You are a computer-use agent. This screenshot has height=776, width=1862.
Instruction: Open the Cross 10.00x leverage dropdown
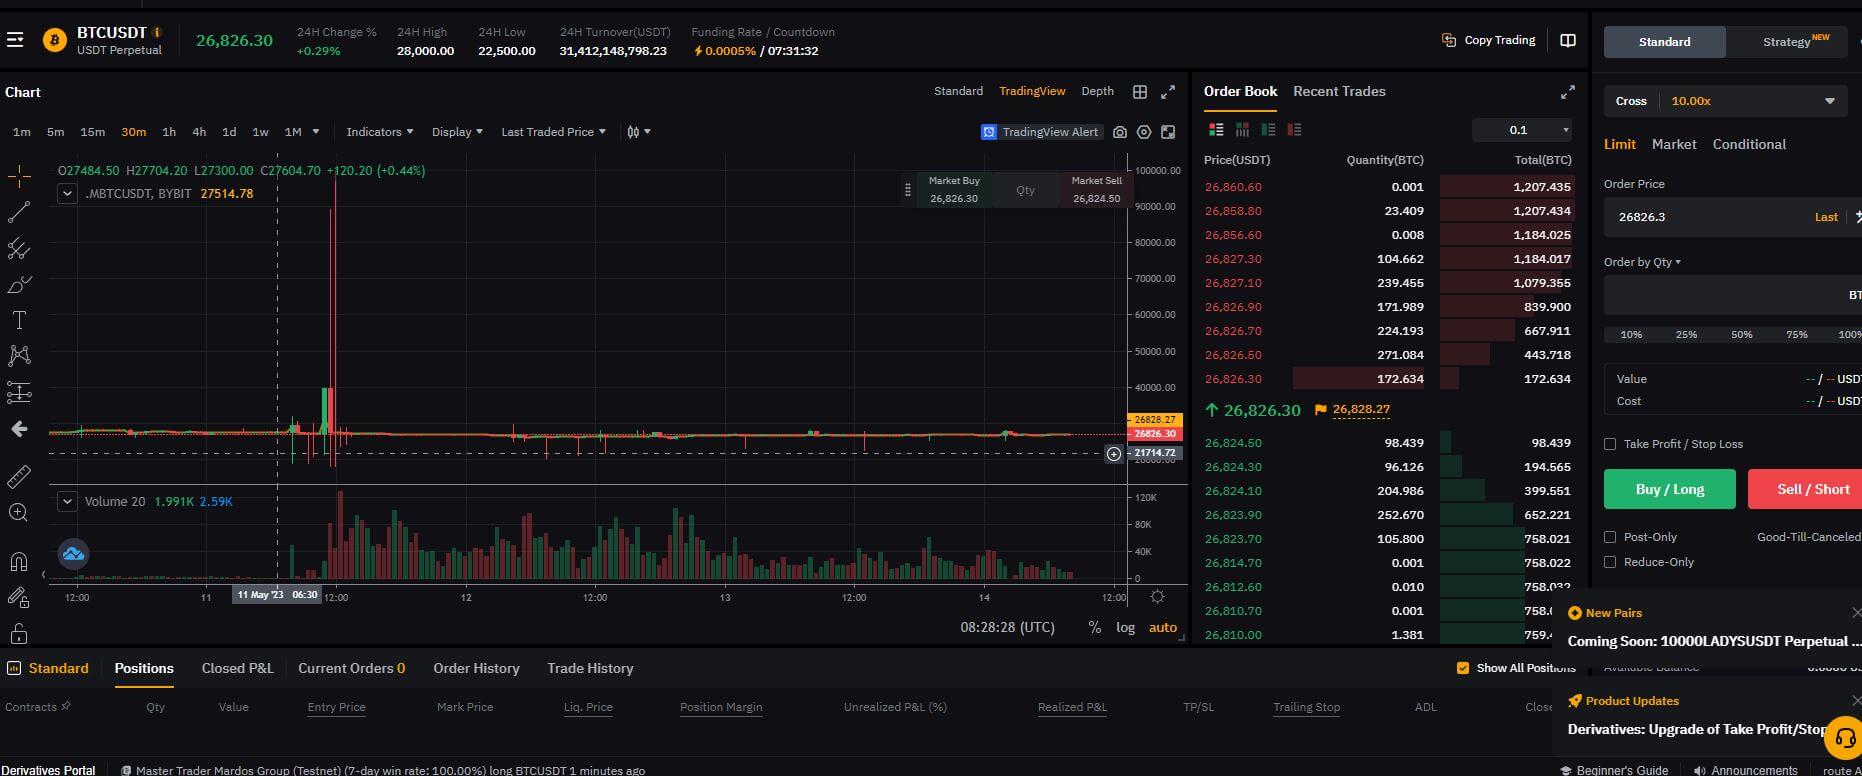[x=1725, y=101]
